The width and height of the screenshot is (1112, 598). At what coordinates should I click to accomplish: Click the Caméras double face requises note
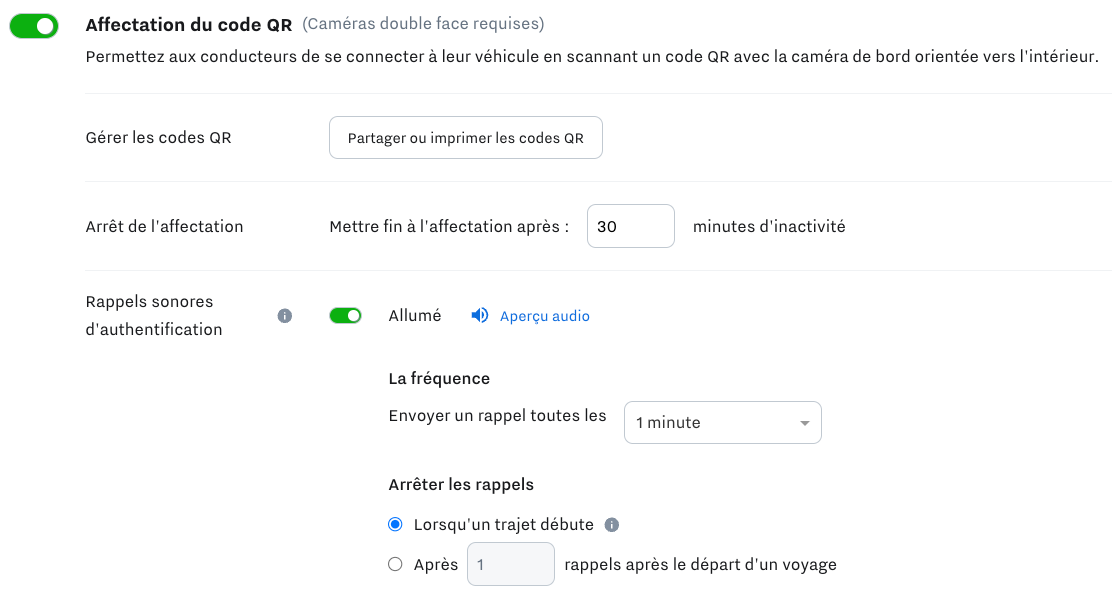coord(423,24)
